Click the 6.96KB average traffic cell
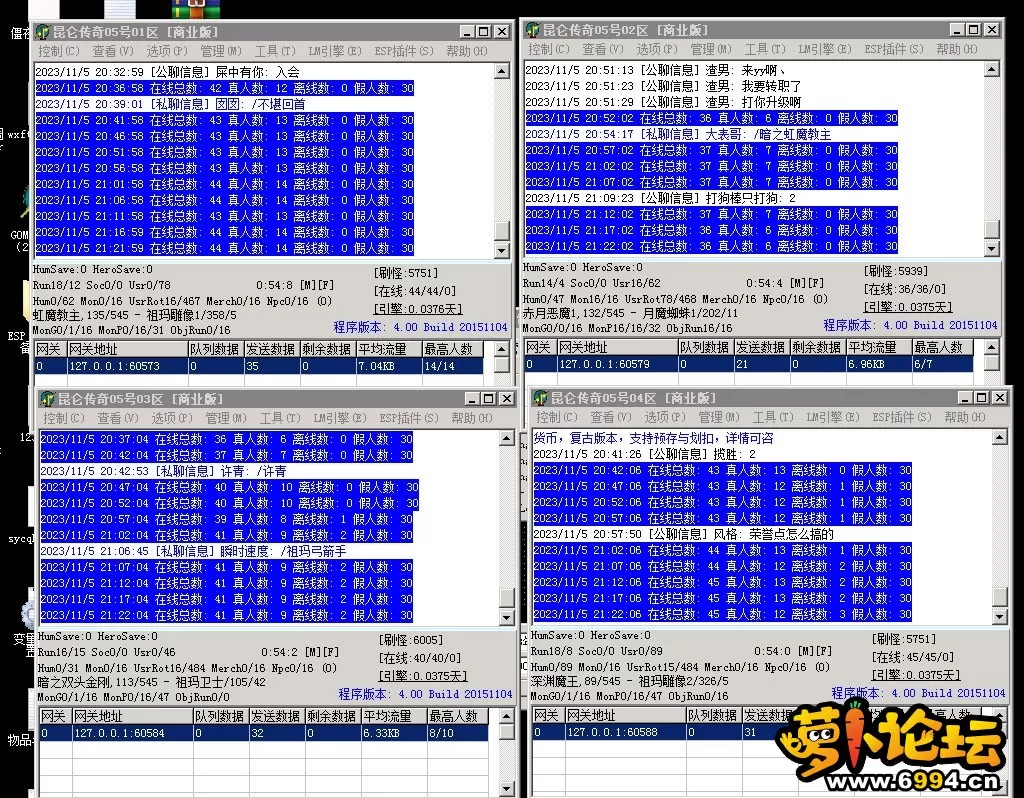Screen dimensions: 1024x798 pos(879,364)
